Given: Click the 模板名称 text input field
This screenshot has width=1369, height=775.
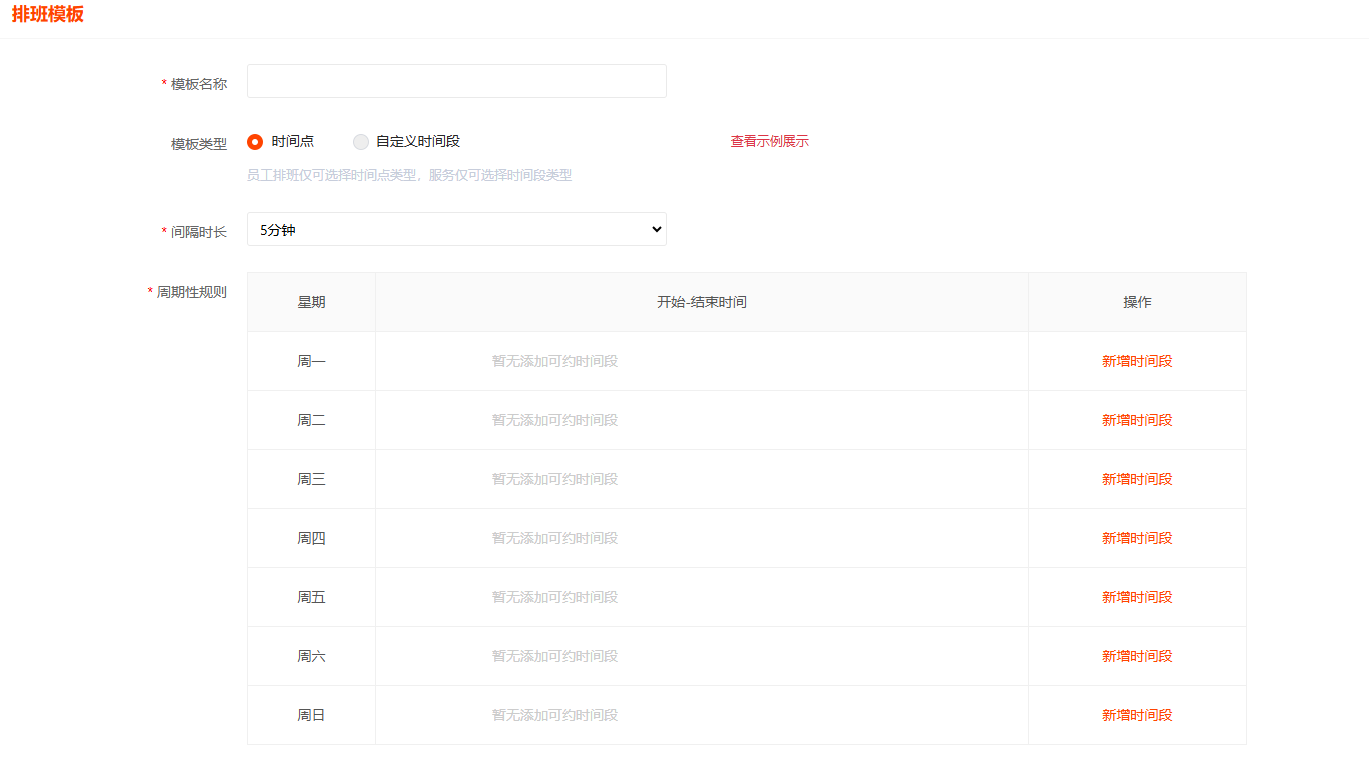Looking at the screenshot, I should (456, 81).
